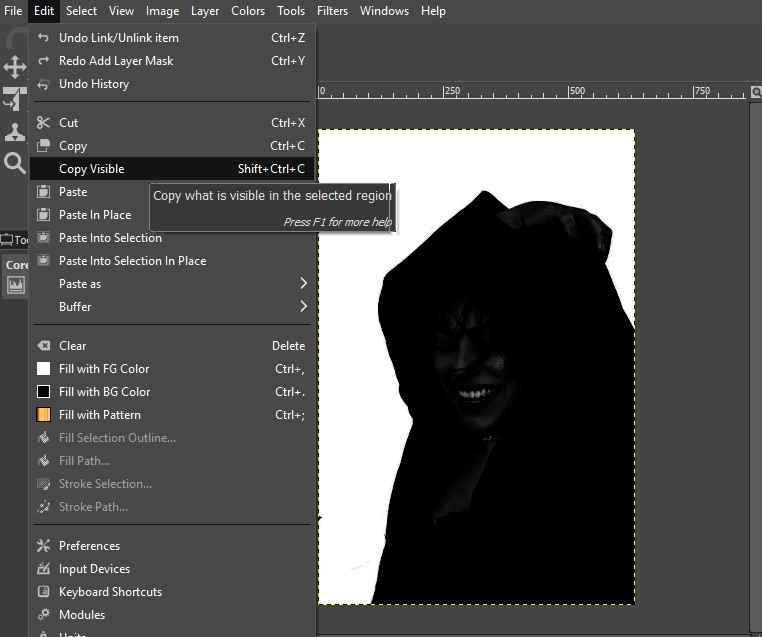762x637 pixels.
Task: Open the Colors menu
Action: point(248,11)
